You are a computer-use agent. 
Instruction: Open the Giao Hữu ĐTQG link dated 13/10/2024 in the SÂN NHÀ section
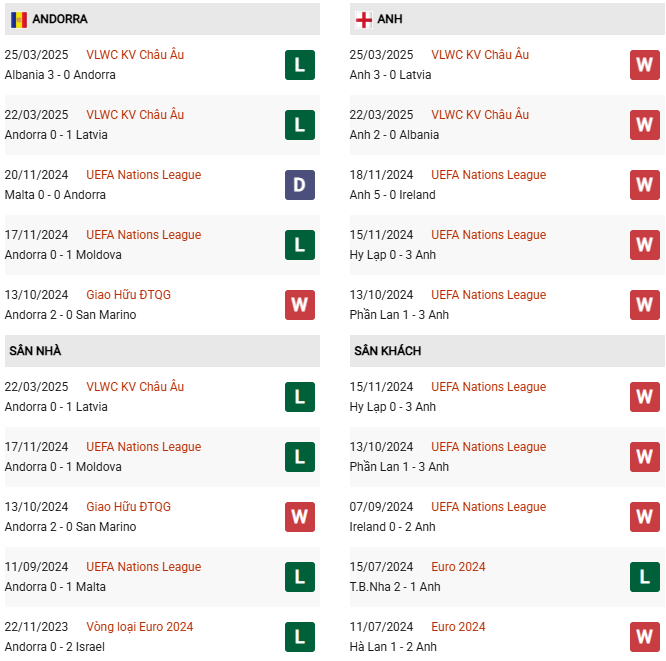(x=128, y=507)
